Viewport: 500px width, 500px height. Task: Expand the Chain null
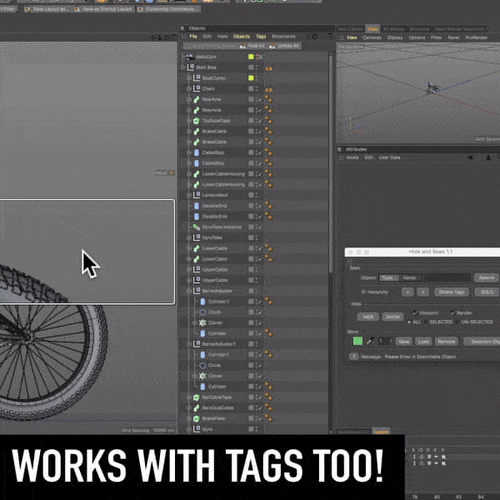[189, 89]
